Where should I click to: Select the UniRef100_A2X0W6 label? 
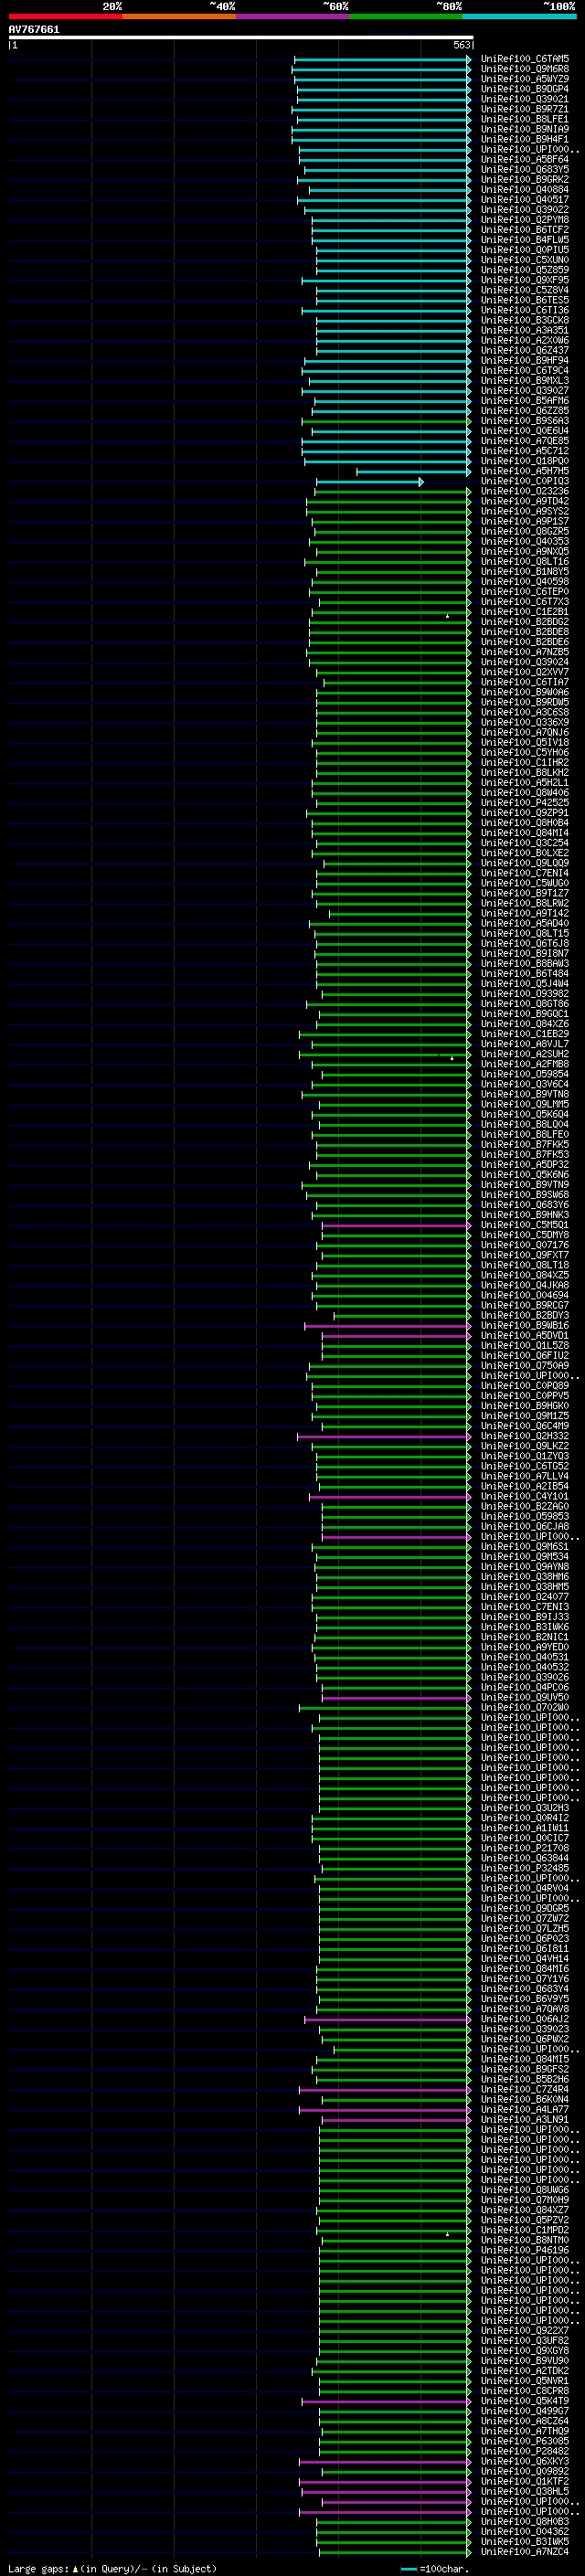click(x=524, y=341)
